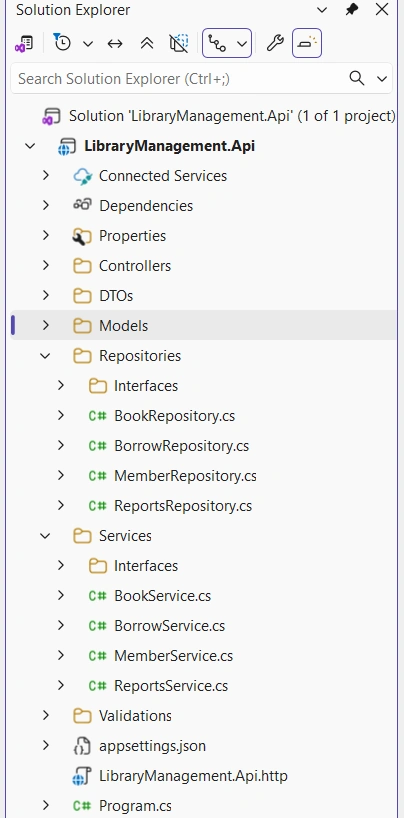Expand ReportsRepository.cs members
This screenshot has width=404, height=818.
point(61,506)
